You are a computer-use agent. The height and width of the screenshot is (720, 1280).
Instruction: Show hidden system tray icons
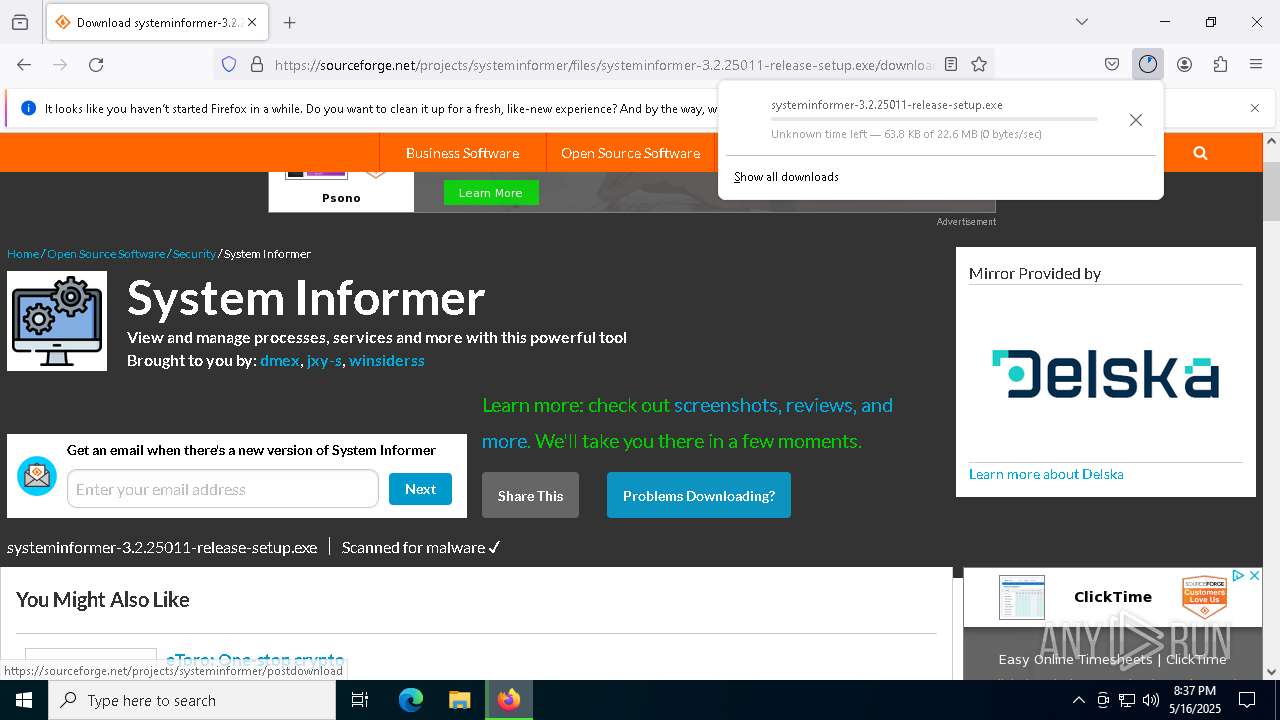[x=1078, y=700]
